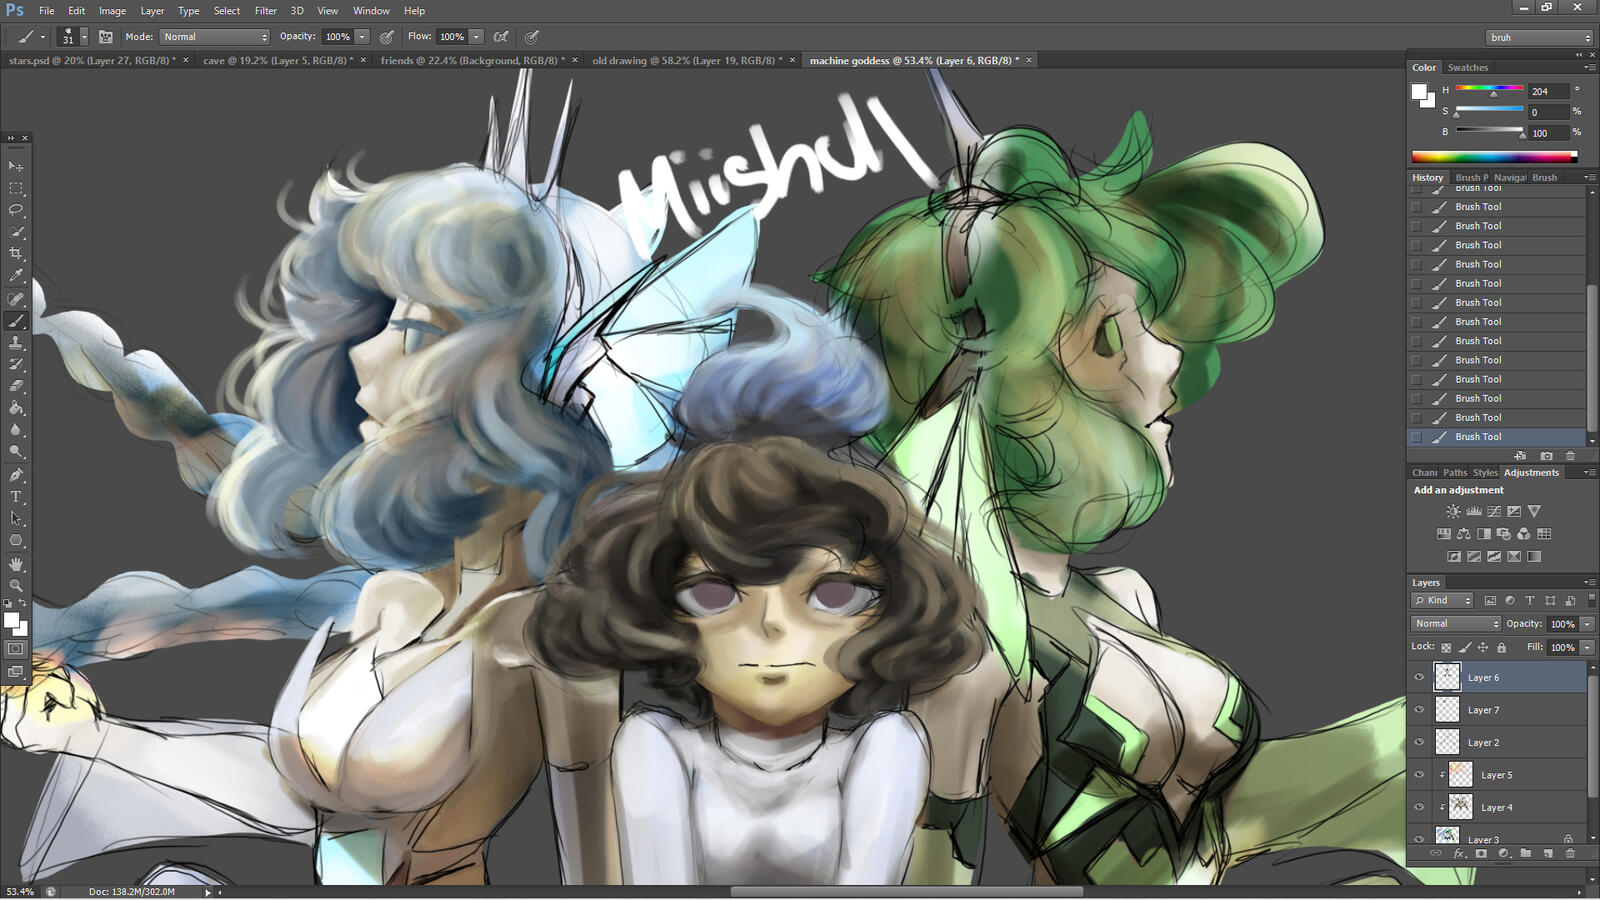The image size is (1600, 900).
Task: Activate the Zoom tool
Action: 16,585
